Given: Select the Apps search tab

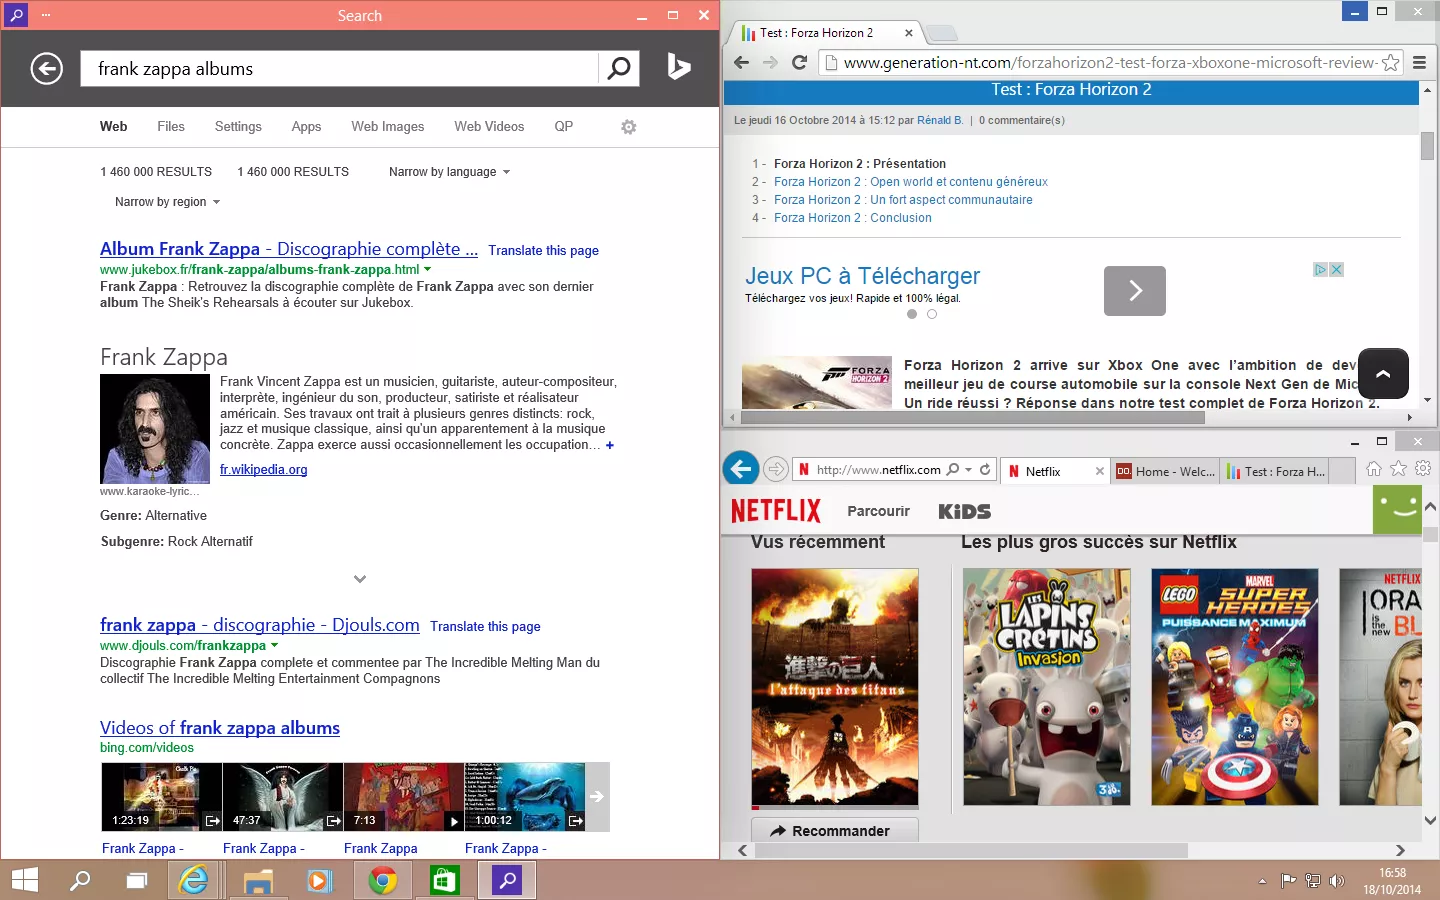Looking at the screenshot, I should click(306, 126).
